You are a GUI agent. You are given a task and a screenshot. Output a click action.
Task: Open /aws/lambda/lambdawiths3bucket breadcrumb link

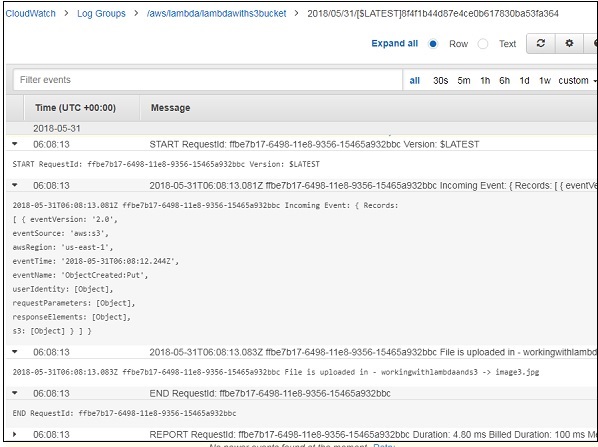(216, 13)
